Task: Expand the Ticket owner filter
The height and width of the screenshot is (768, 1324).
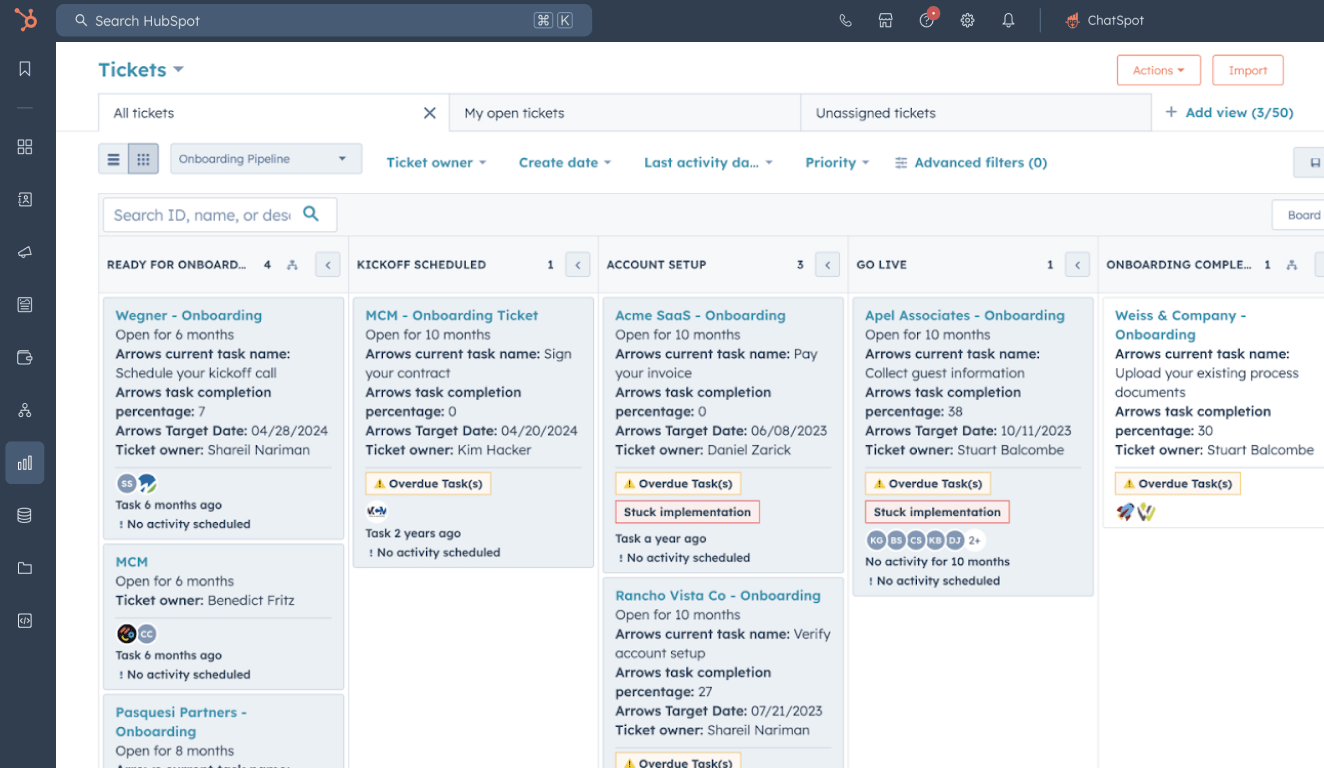Action: pyautogui.click(x=436, y=163)
